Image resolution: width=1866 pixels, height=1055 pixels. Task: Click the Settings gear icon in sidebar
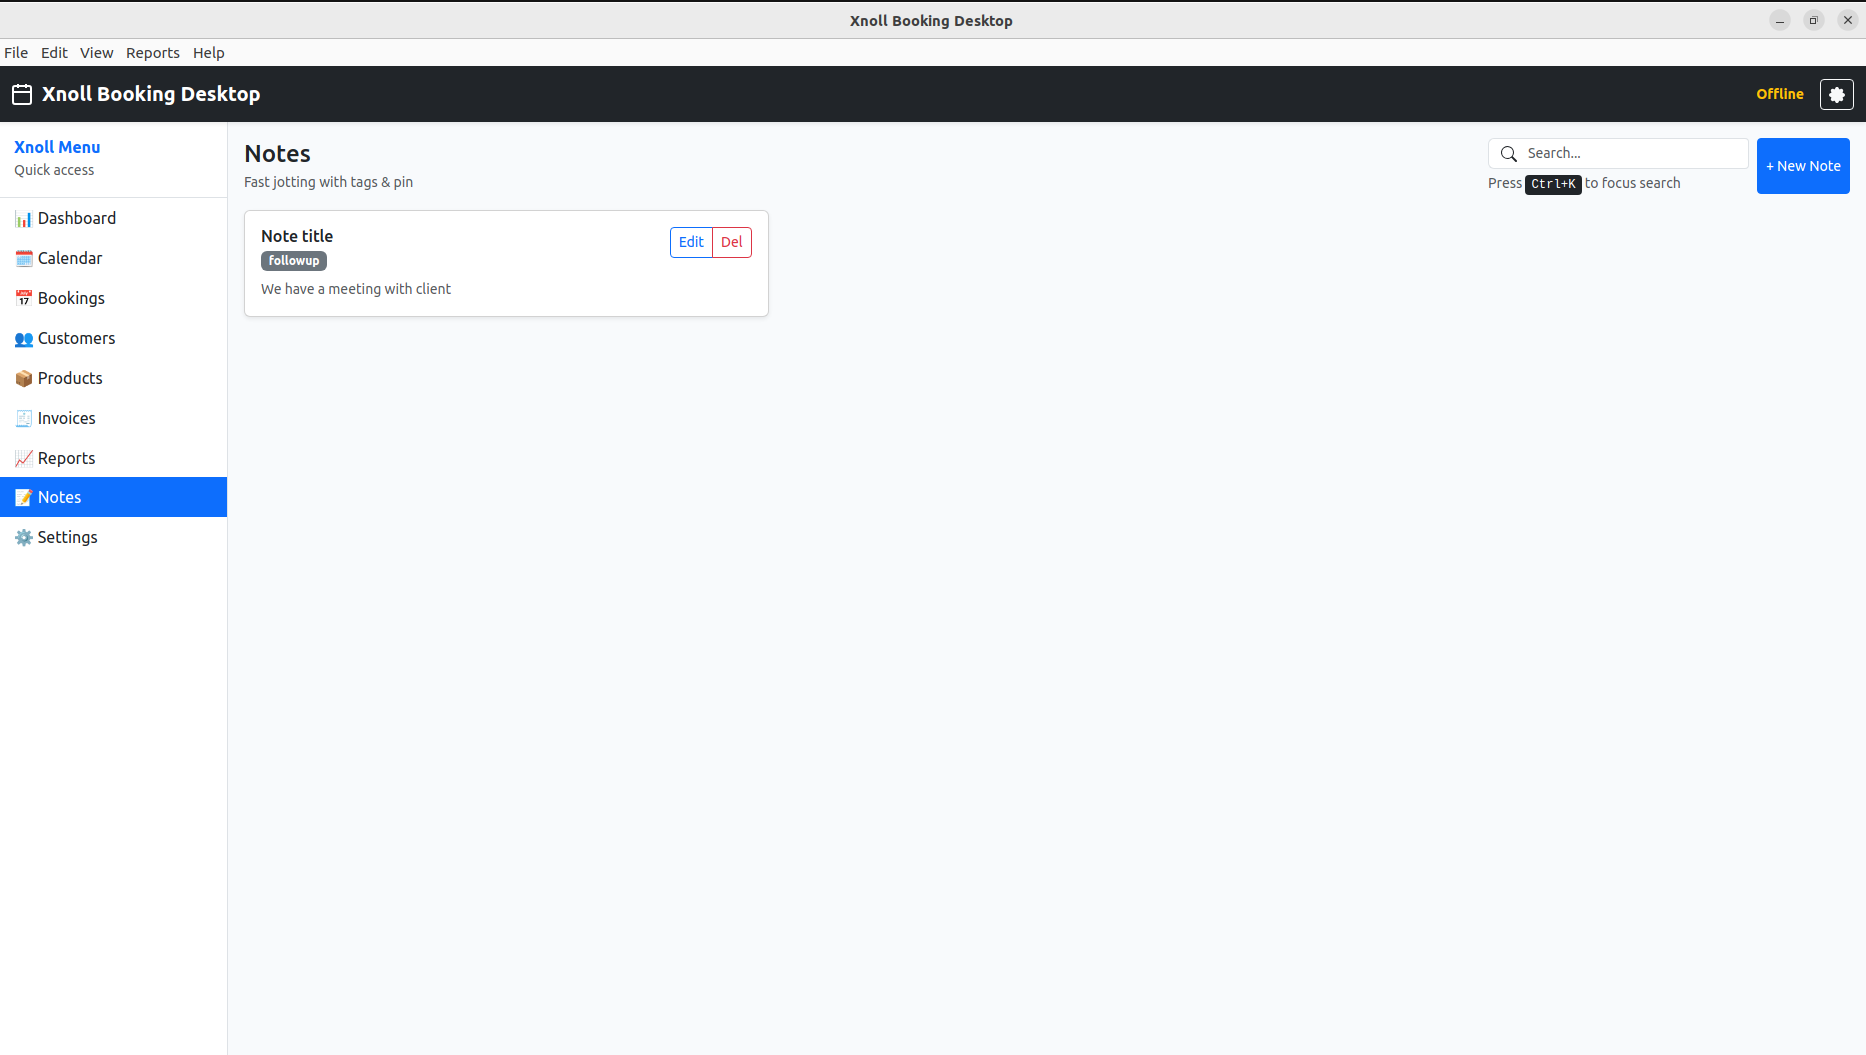click(x=23, y=537)
